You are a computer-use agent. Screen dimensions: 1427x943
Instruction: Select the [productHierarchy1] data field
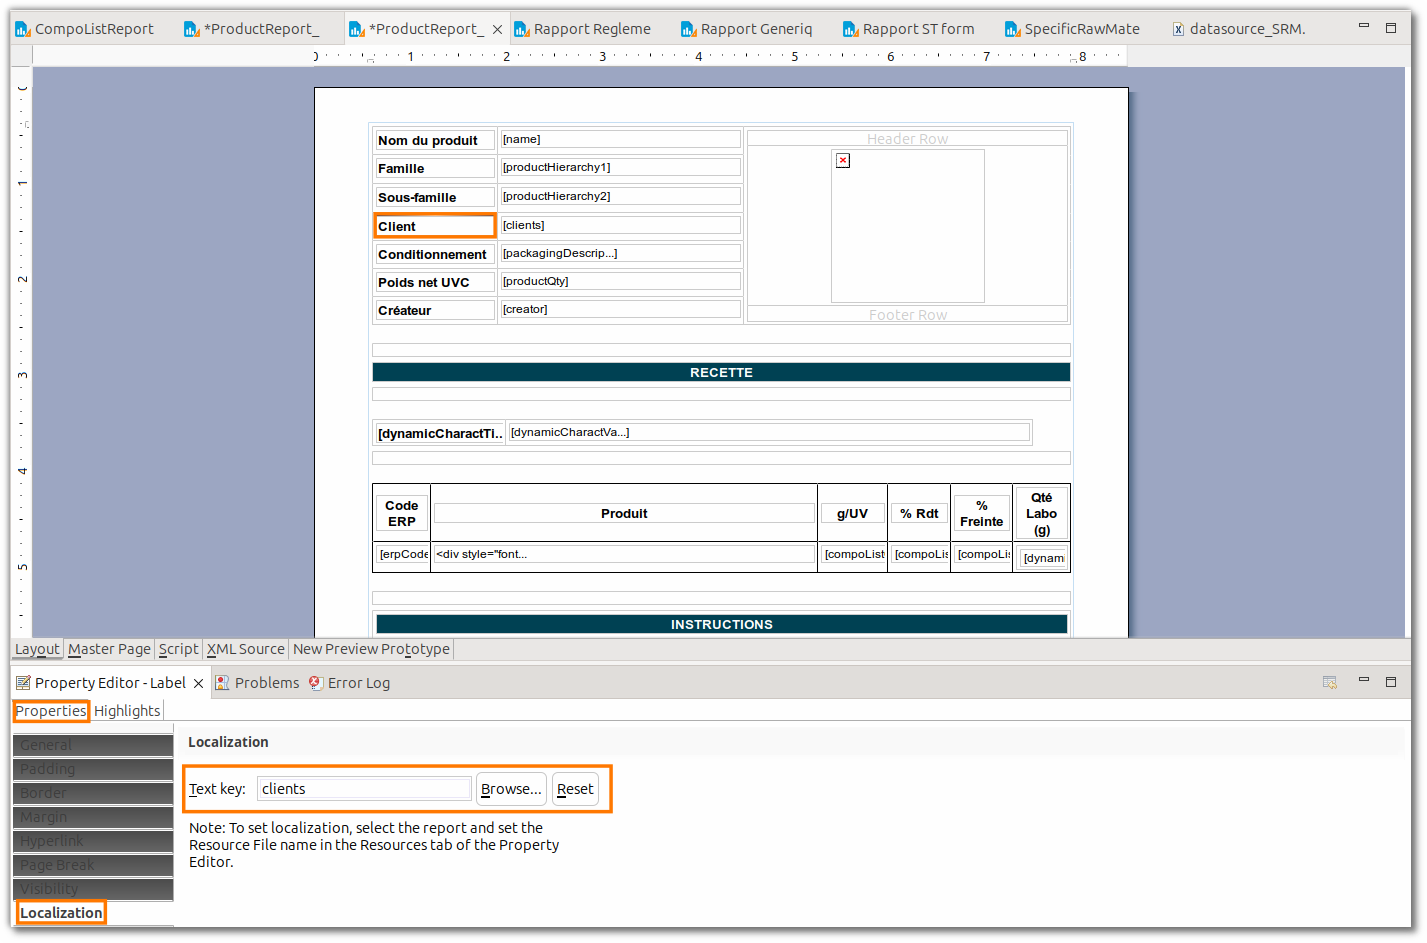620,168
